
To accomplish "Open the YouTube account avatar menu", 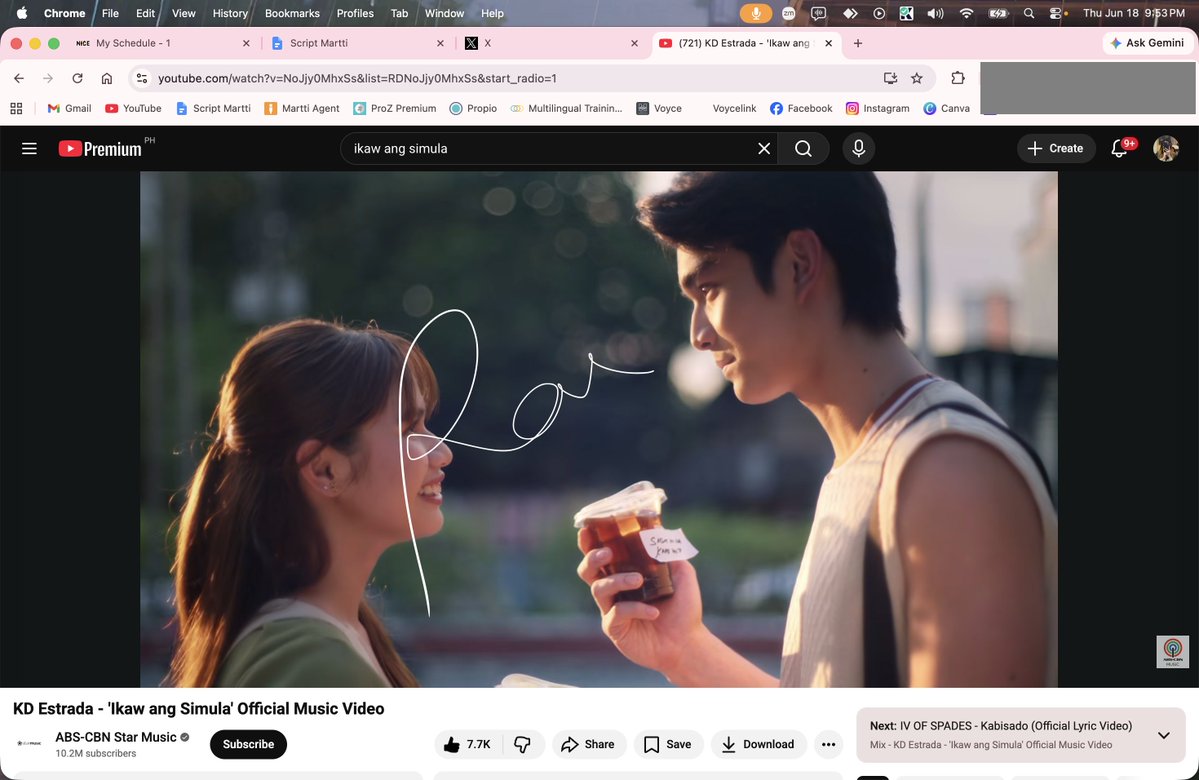I will [1165, 148].
